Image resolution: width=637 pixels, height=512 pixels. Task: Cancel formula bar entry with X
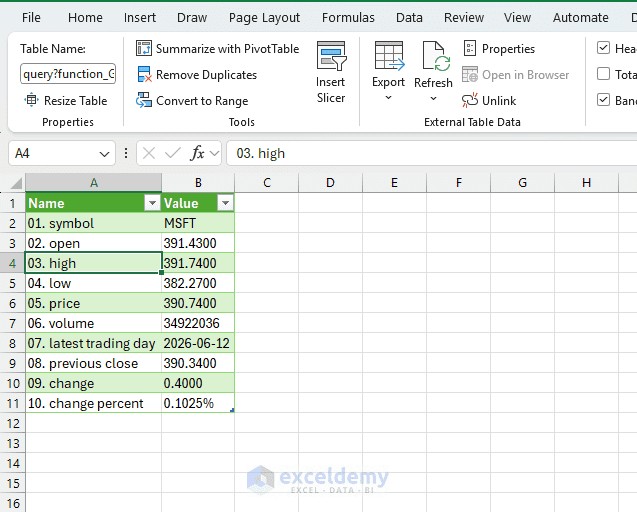point(149,154)
